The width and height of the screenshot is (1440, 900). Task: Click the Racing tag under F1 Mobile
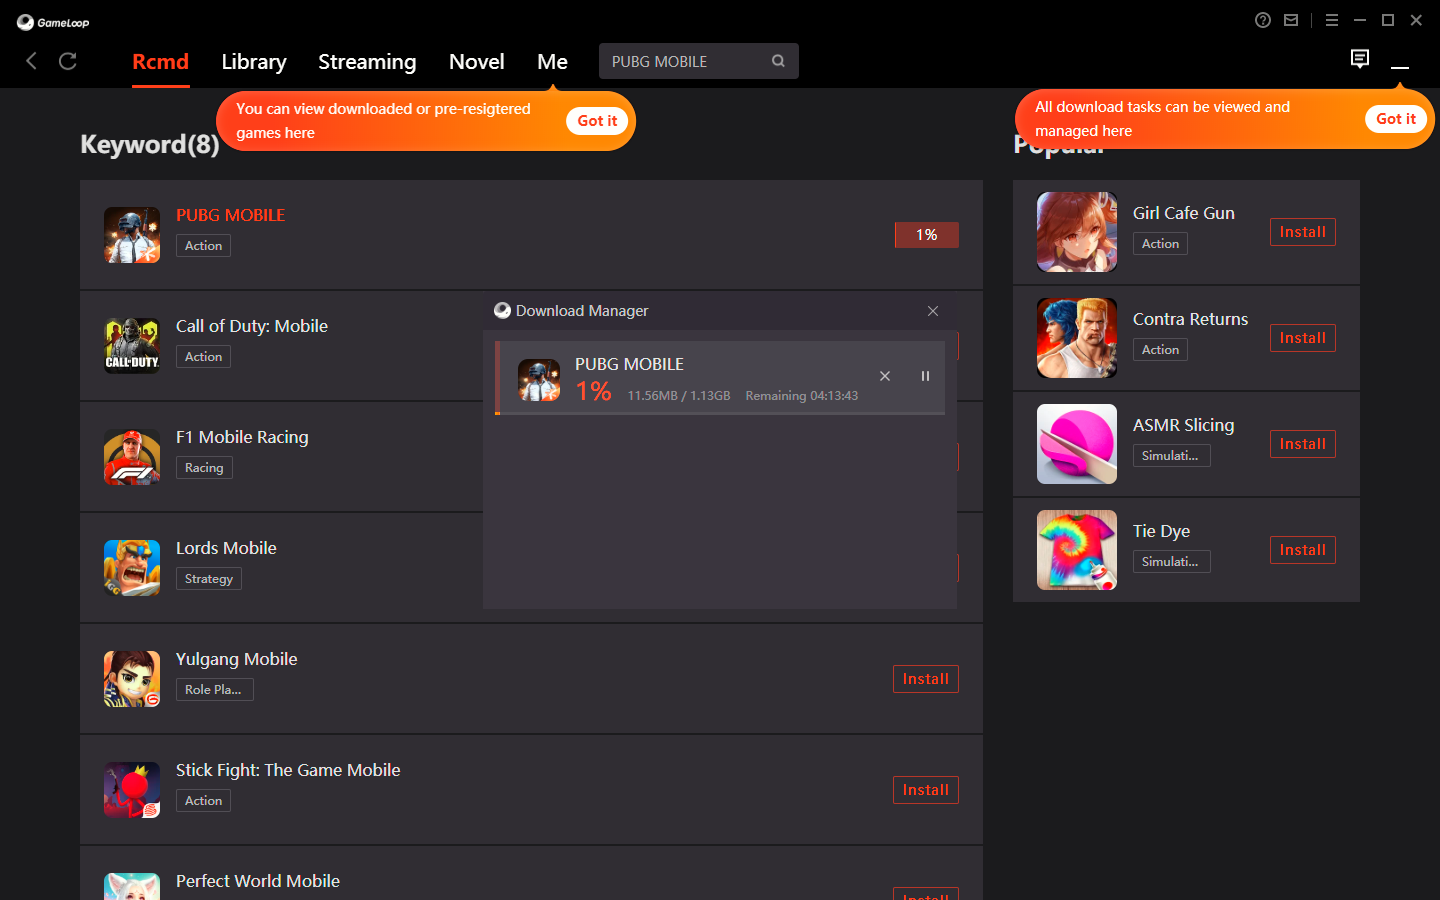[204, 468]
